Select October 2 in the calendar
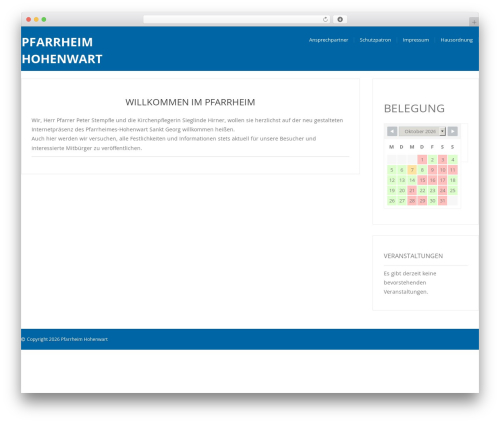The height and width of the screenshot is (423, 500). 432,160
